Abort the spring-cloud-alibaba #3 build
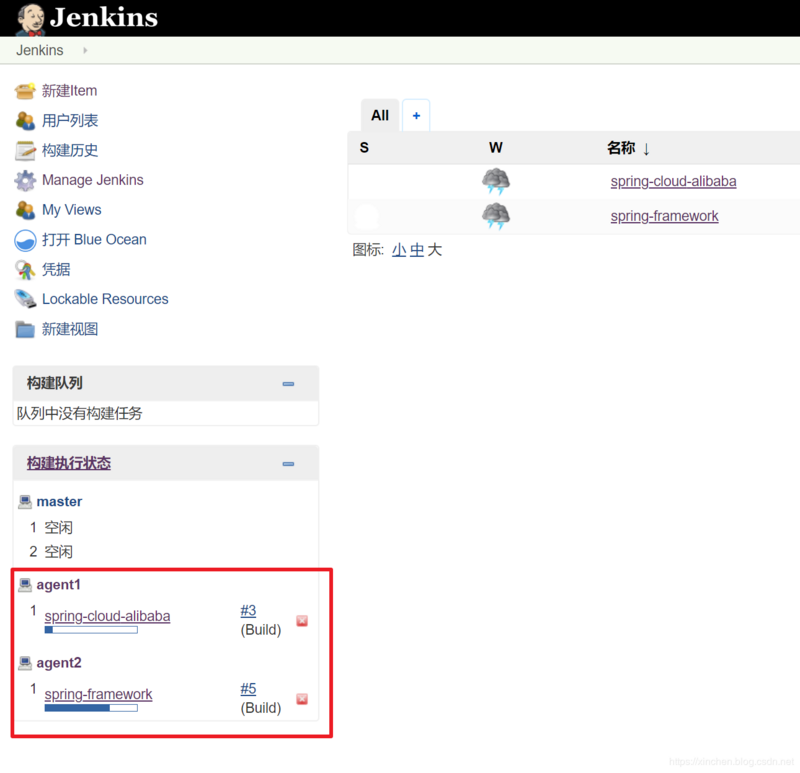The image size is (800, 773). click(x=302, y=621)
